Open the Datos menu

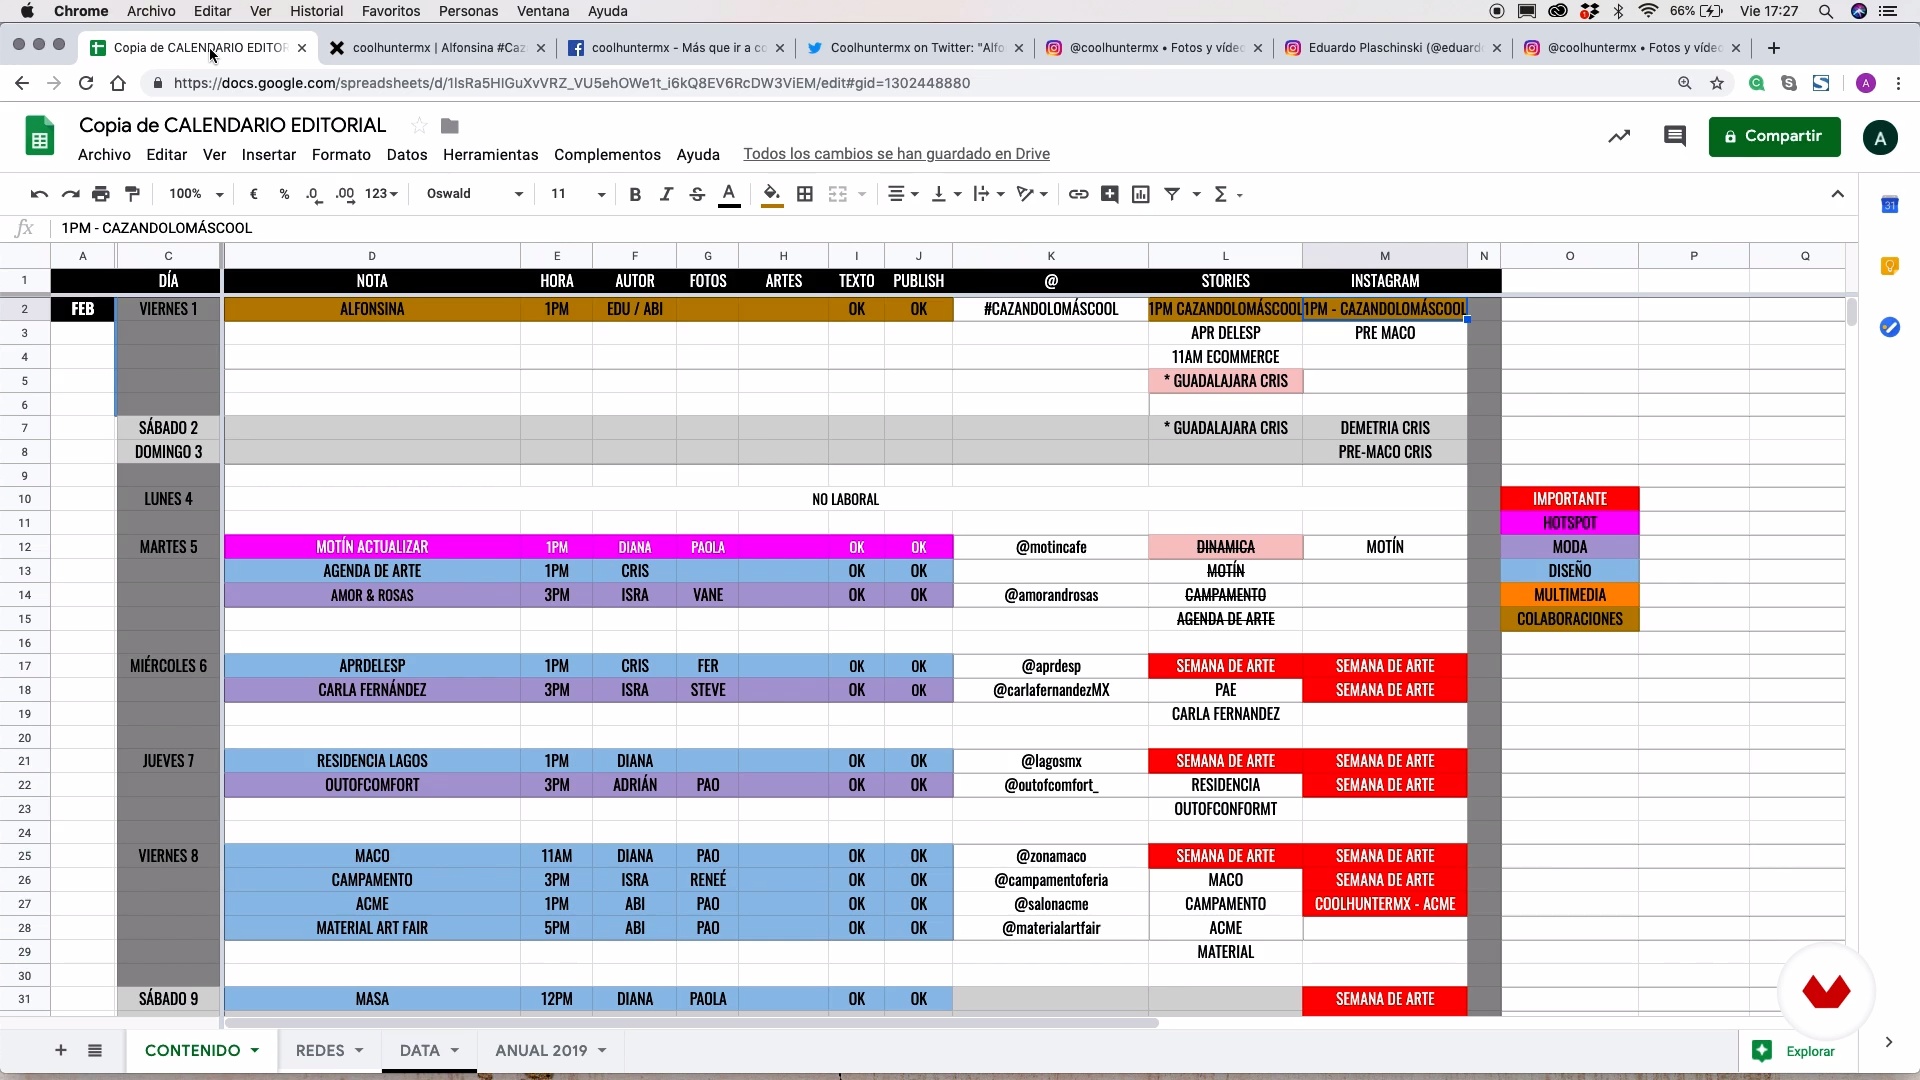[x=407, y=154]
